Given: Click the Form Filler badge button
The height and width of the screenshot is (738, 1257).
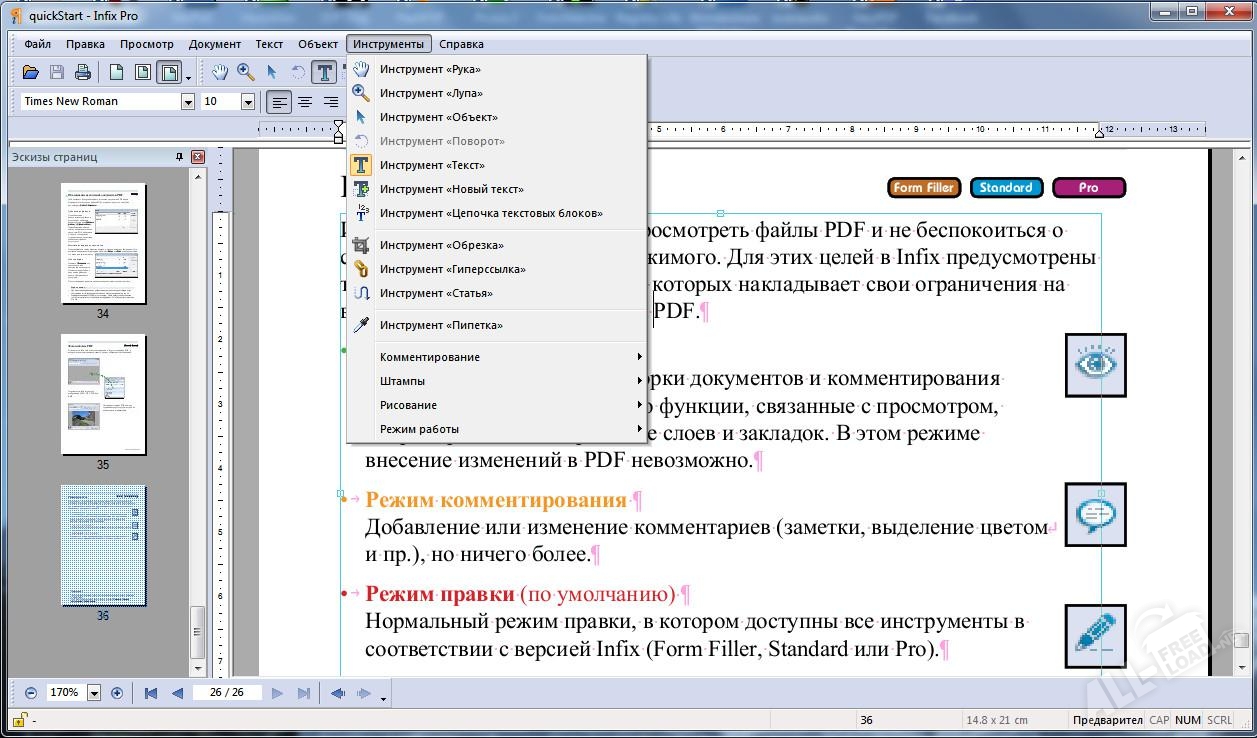Looking at the screenshot, I should tap(923, 187).
